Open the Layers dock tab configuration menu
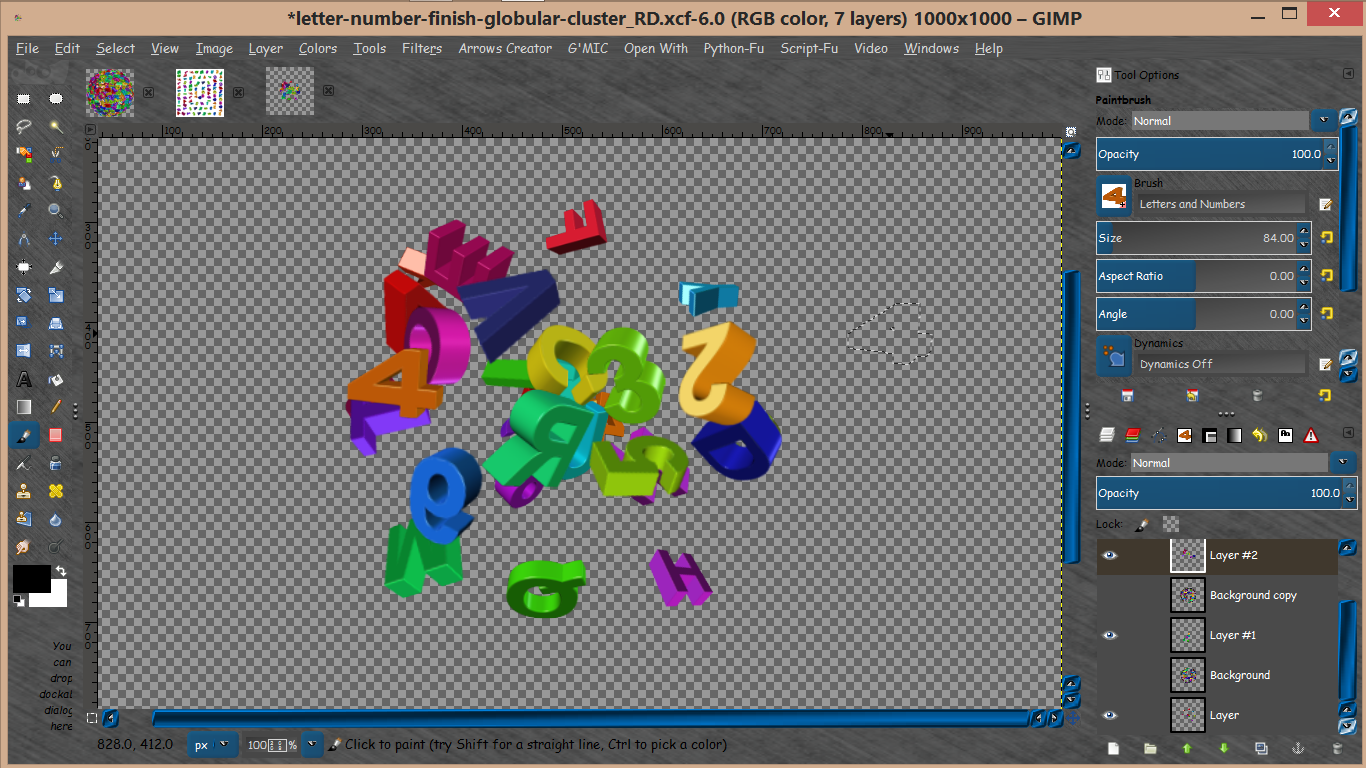1366x768 pixels. click(x=1348, y=434)
